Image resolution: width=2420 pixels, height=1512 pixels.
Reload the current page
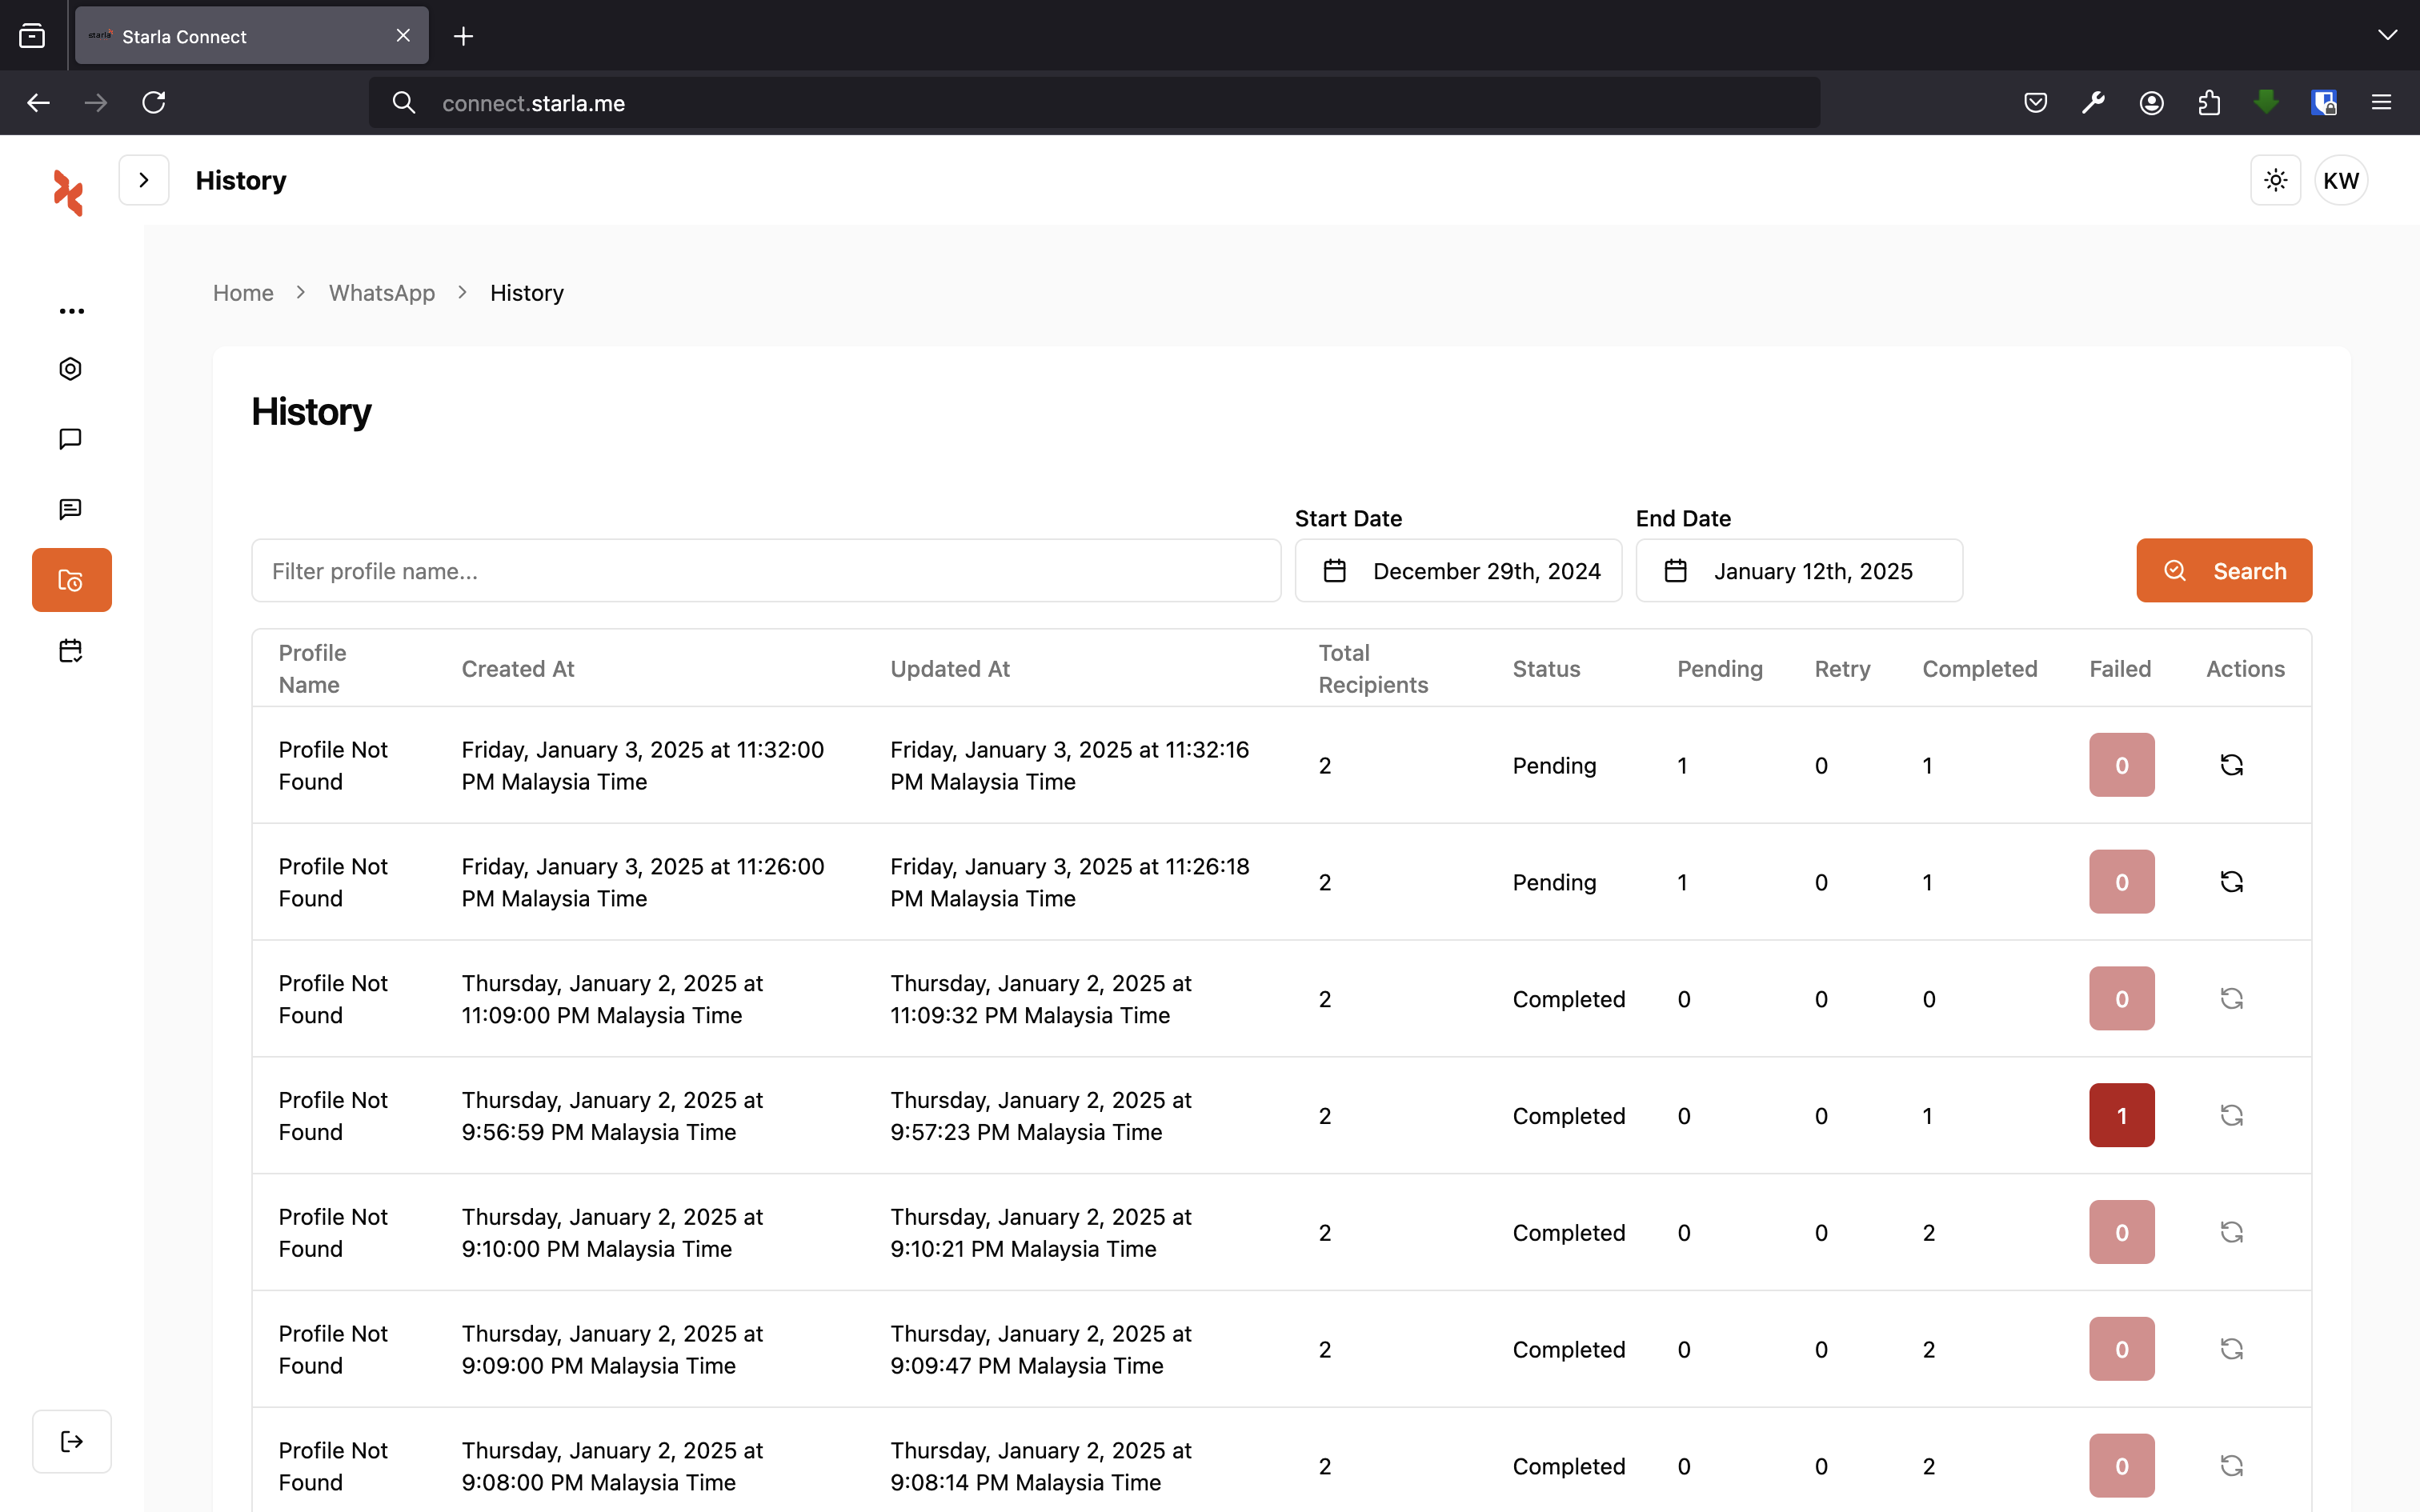[154, 103]
